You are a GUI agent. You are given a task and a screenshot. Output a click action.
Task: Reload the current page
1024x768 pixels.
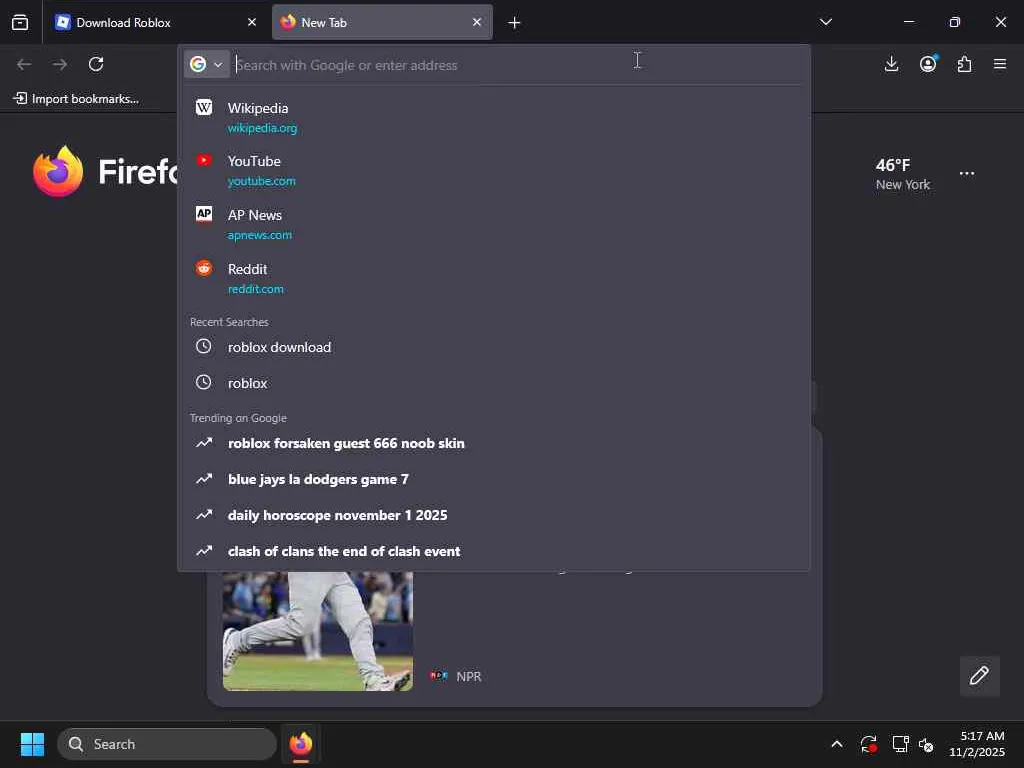(x=96, y=64)
